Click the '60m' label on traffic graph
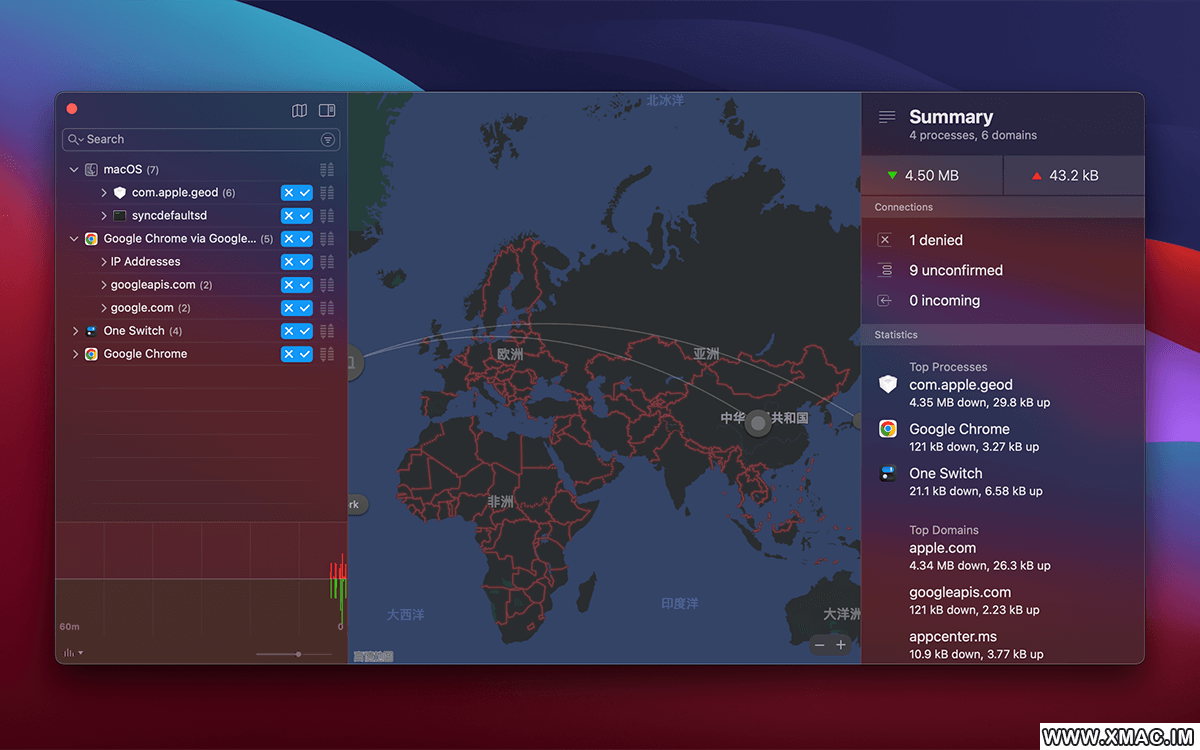The height and width of the screenshot is (750, 1200). (69, 627)
